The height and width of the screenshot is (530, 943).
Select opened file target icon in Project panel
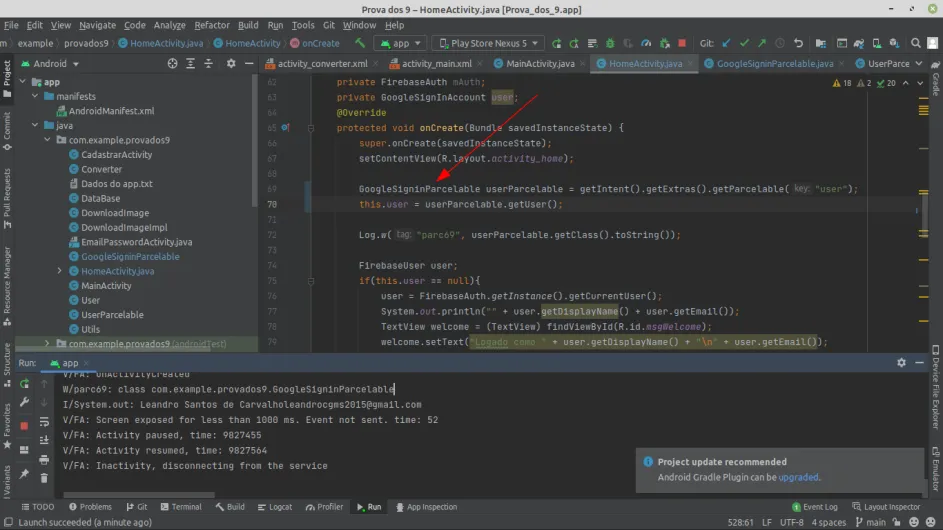[x=172, y=63]
